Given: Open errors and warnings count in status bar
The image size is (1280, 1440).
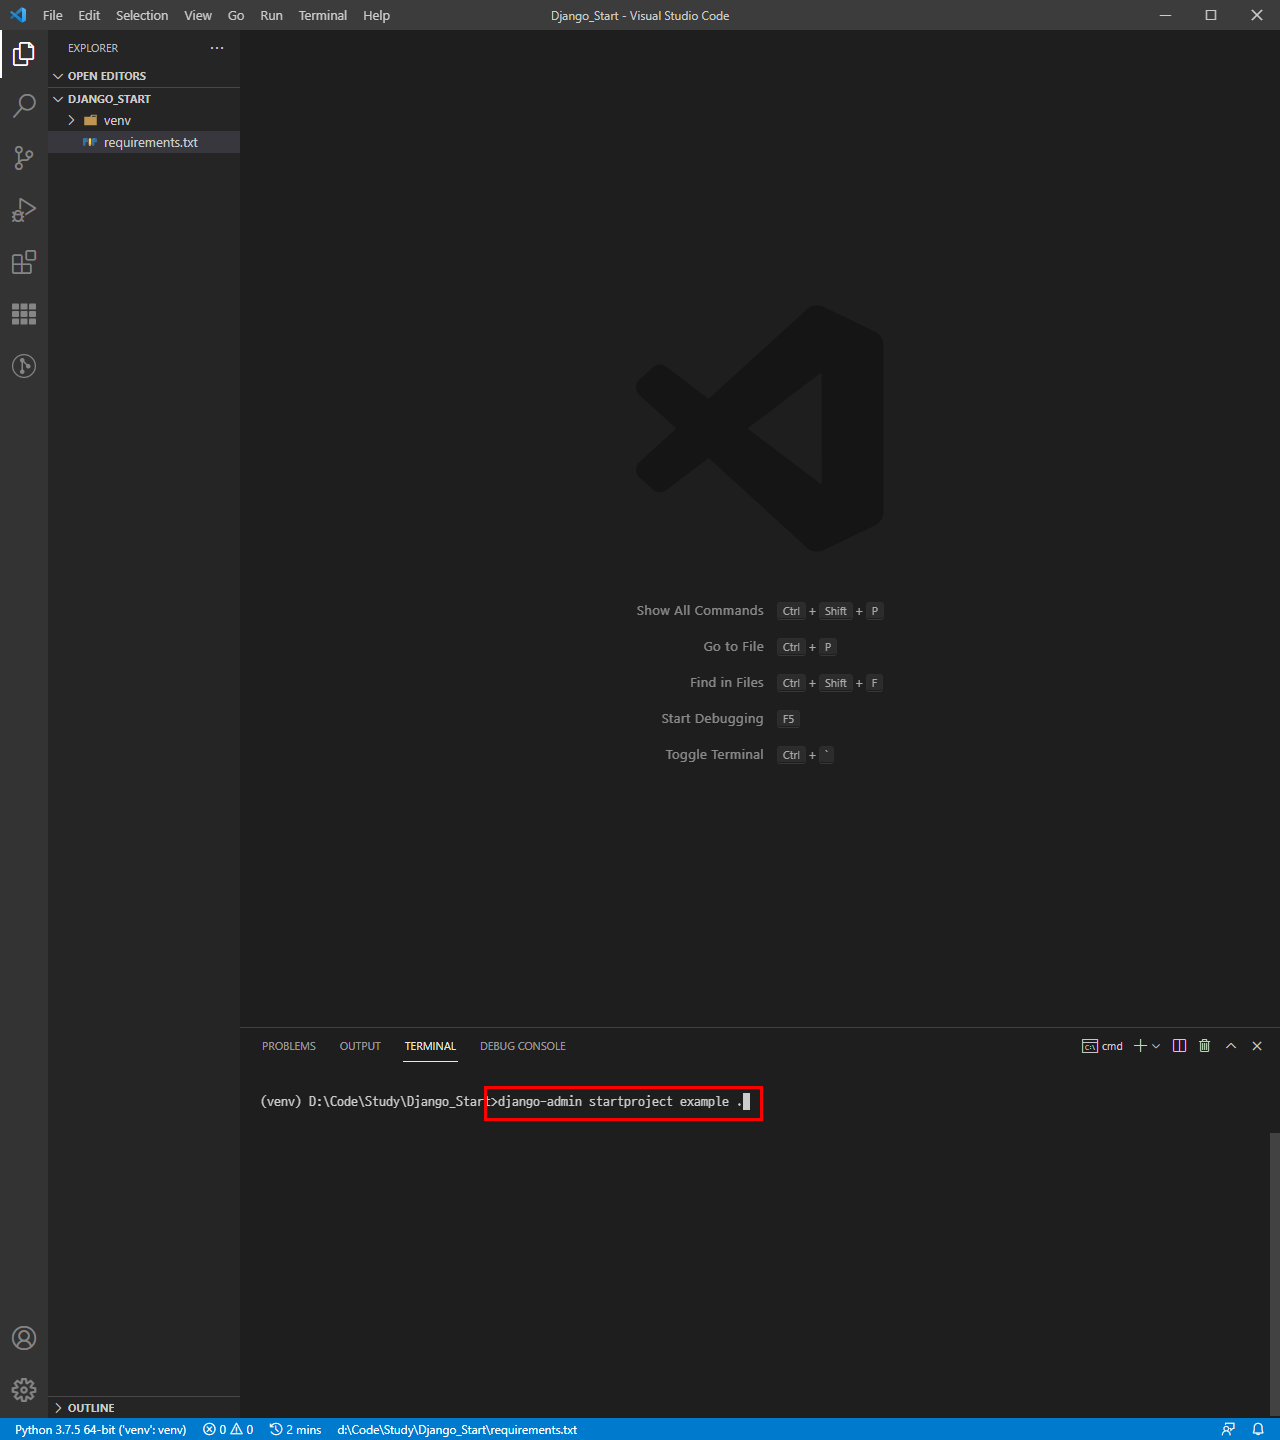Looking at the screenshot, I should click(228, 1429).
